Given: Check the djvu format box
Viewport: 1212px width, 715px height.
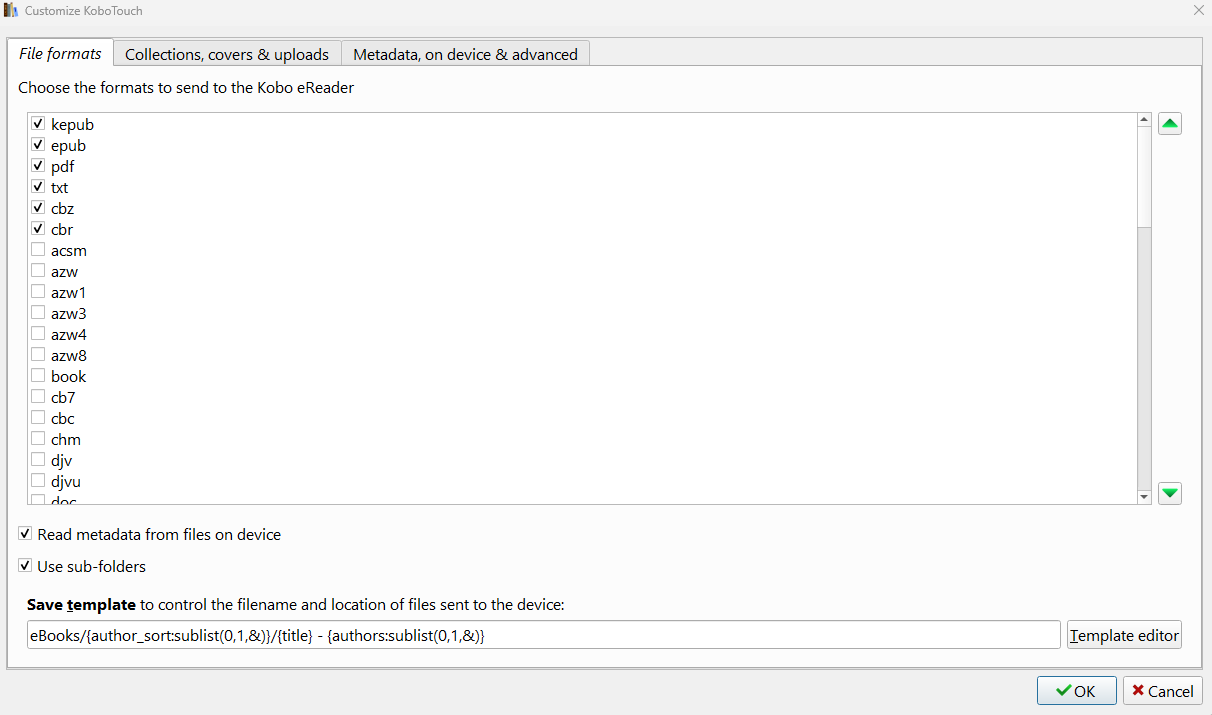Looking at the screenshot, I should (x=38, y=481).
